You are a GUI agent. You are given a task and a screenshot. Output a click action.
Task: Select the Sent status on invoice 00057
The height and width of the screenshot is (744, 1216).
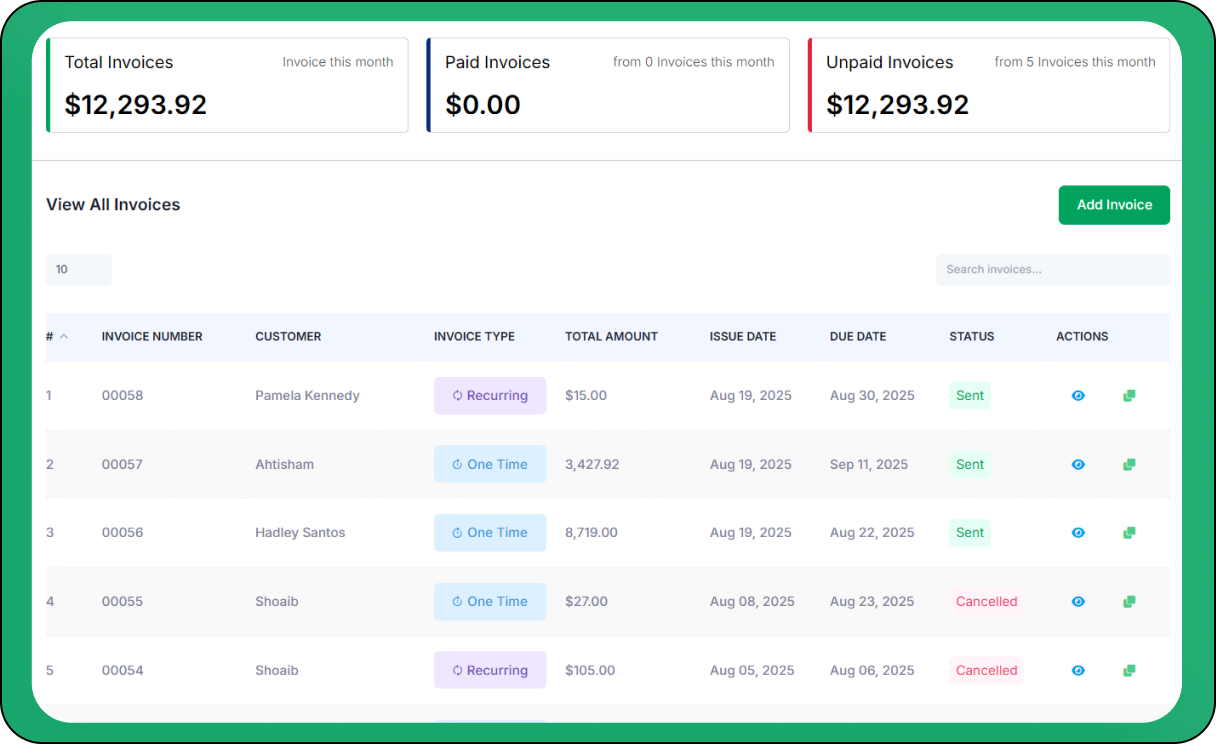click(969, 465)
